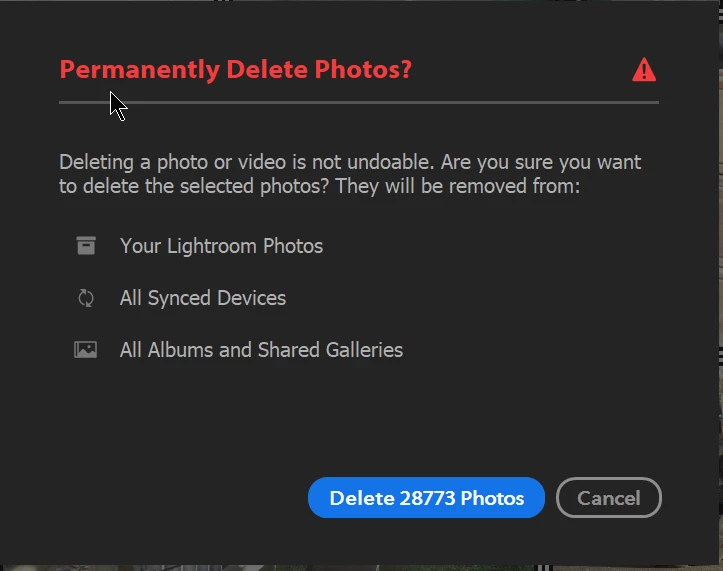723x571 pixels.
Task: Click the archive box icon beside Lightroom Photos
Action: click(86, 245)
